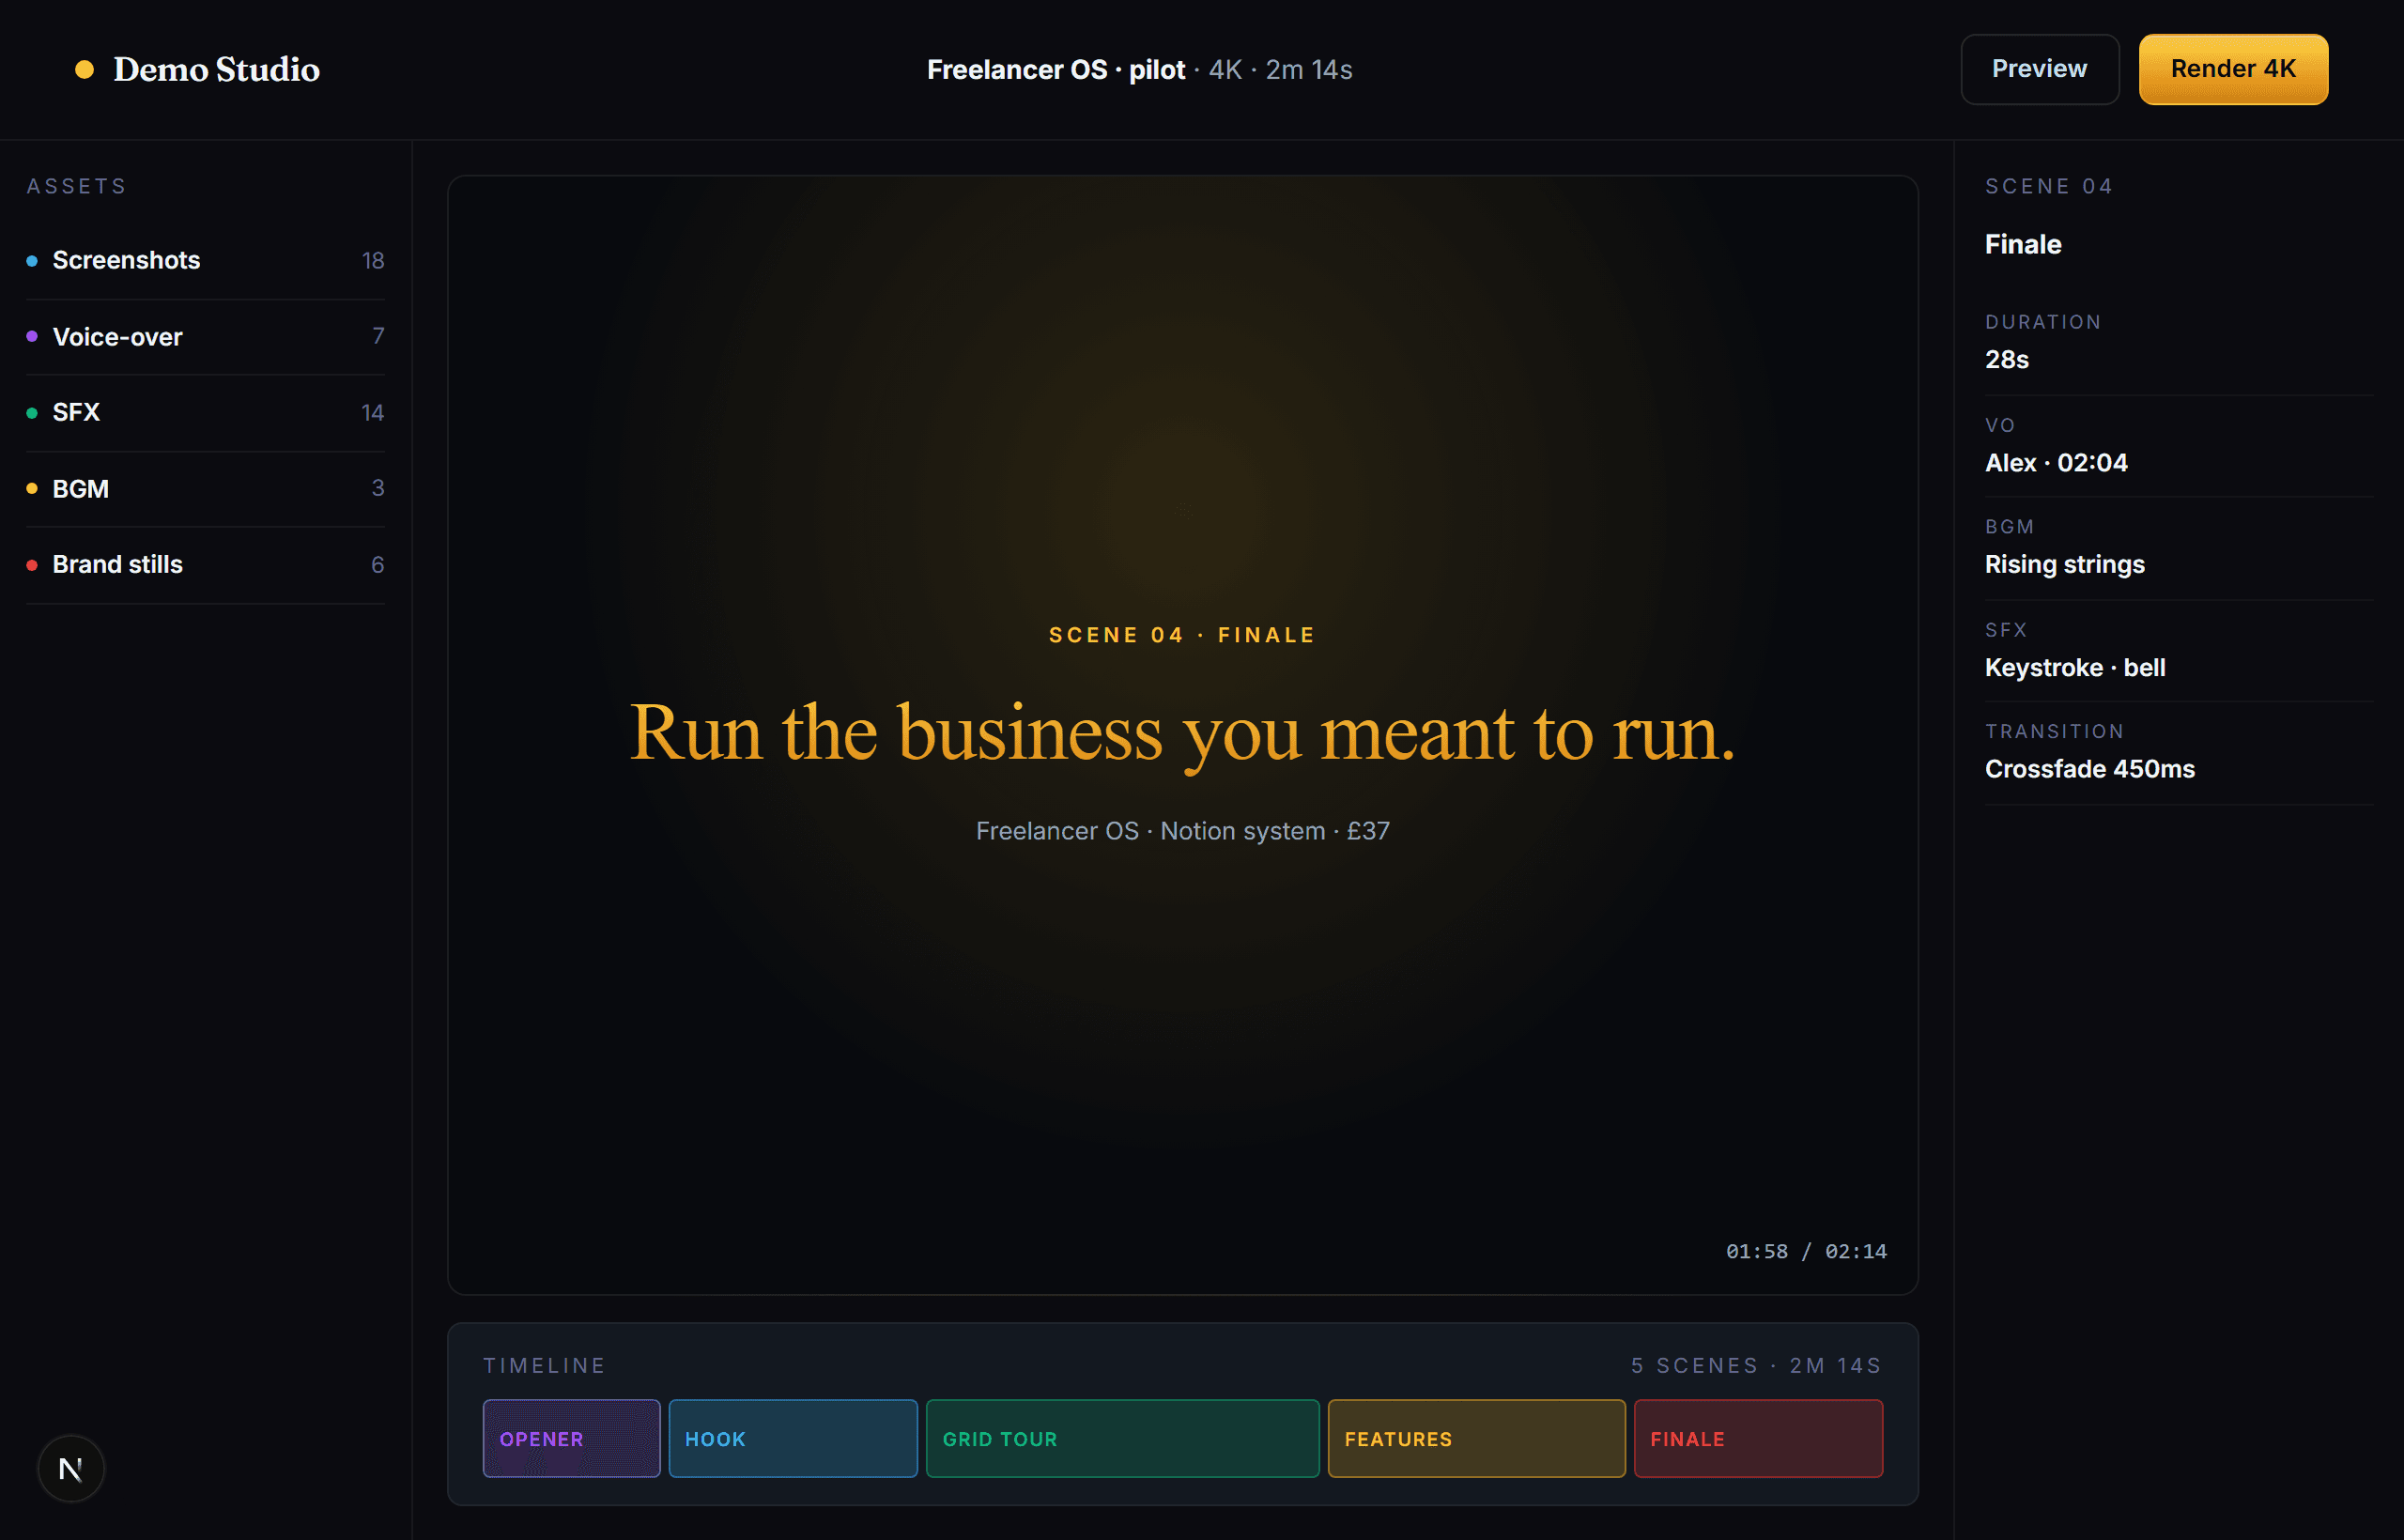This screenshot has width=2404, height=1540.
Task: Open the Brand stills asset group
Action: click(205, 564)
